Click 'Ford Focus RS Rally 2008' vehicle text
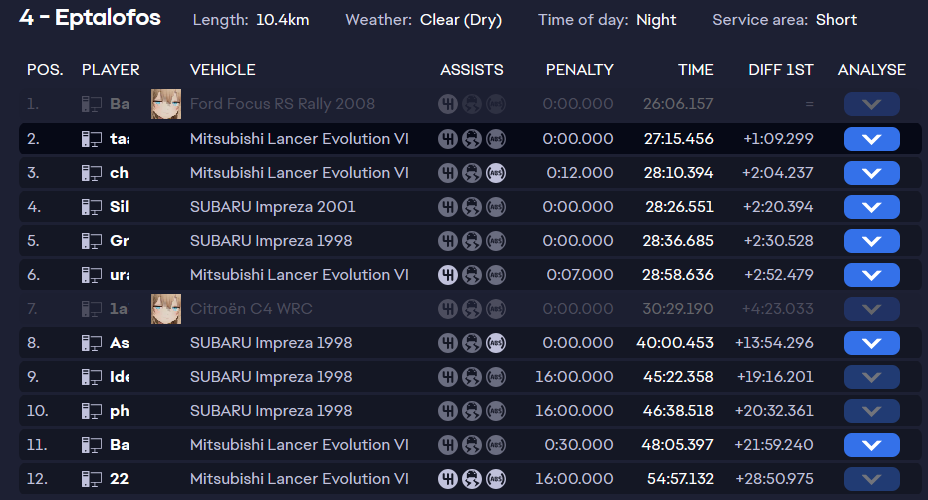Viewport: 928px width, 500px height. coord(282,104)
